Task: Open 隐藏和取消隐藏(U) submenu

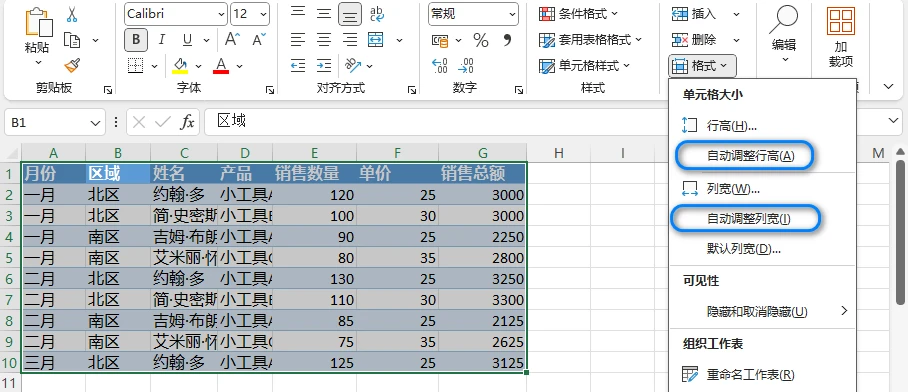Action: [762, 312]
